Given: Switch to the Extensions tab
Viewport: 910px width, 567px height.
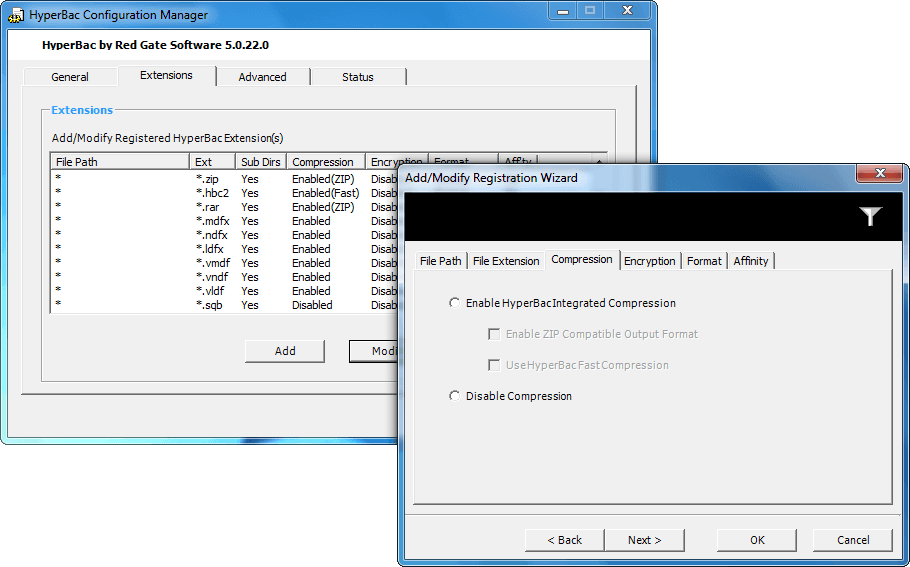Looking at the screenshot, I should coord(167,75).
